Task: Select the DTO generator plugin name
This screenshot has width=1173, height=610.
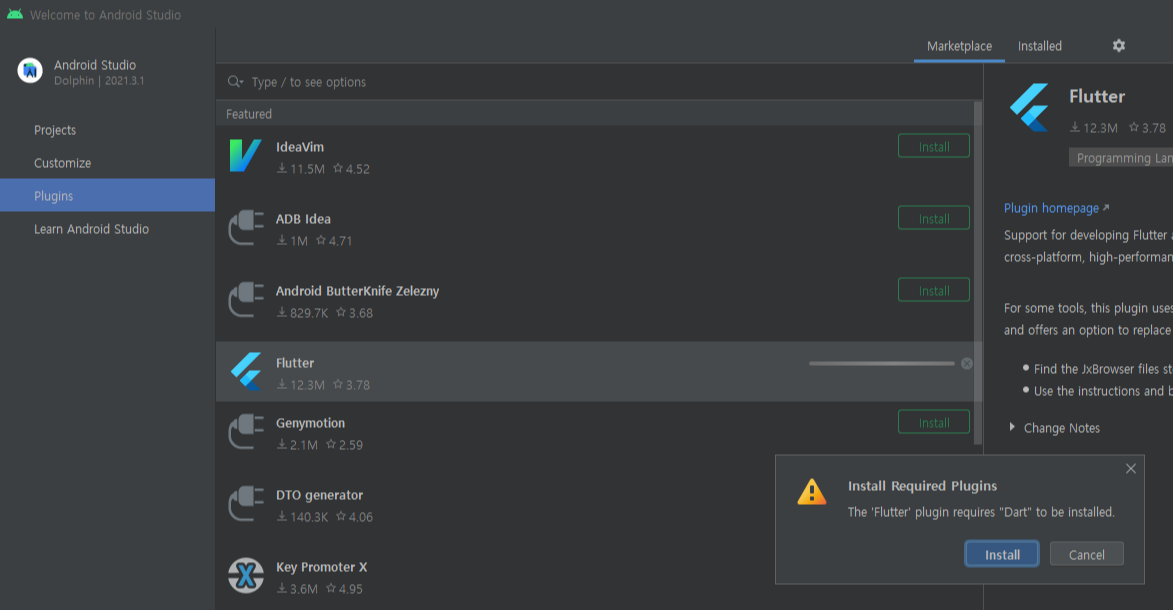Action: pyautogui.click(x=319, y=495)
